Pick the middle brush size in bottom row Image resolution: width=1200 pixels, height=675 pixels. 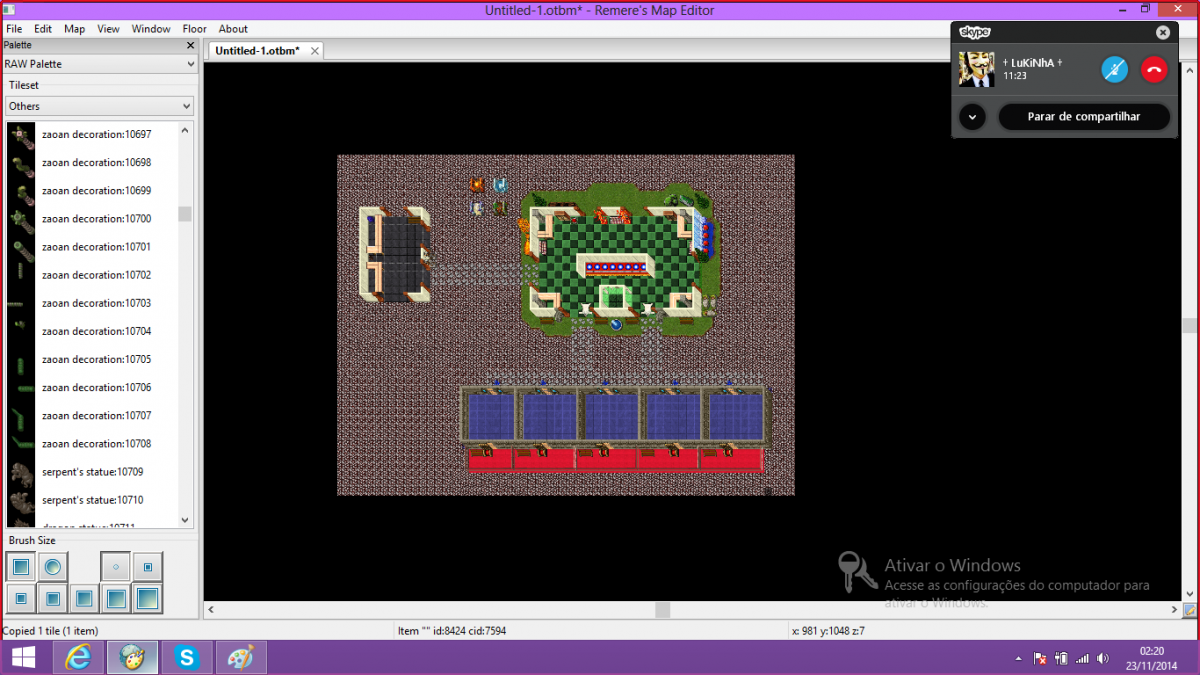tap(84, 599)
